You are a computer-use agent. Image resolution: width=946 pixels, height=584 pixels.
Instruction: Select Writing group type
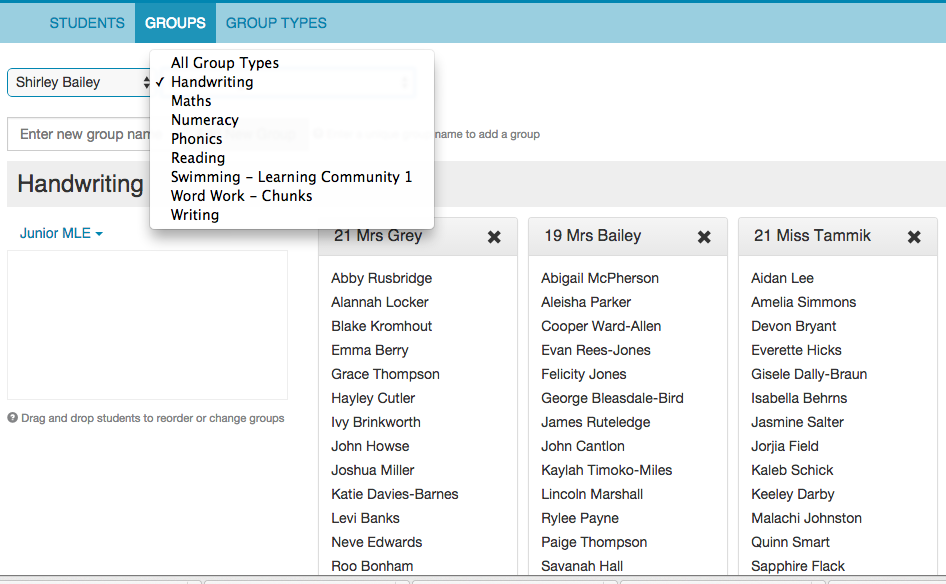tap(195, 215)
